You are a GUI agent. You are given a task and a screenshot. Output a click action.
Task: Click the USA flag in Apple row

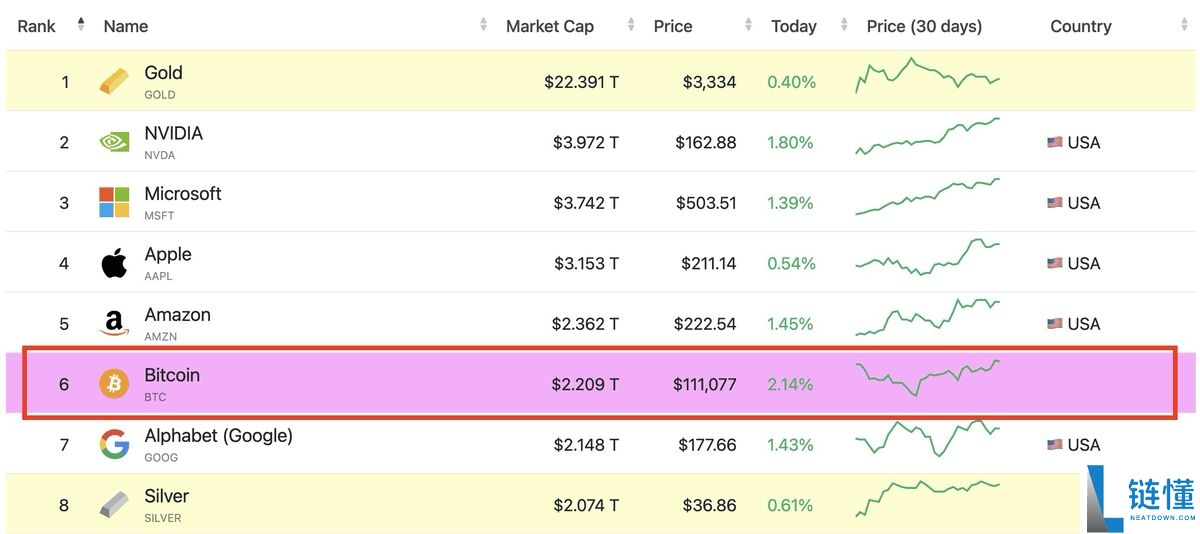pos(1055,263)
